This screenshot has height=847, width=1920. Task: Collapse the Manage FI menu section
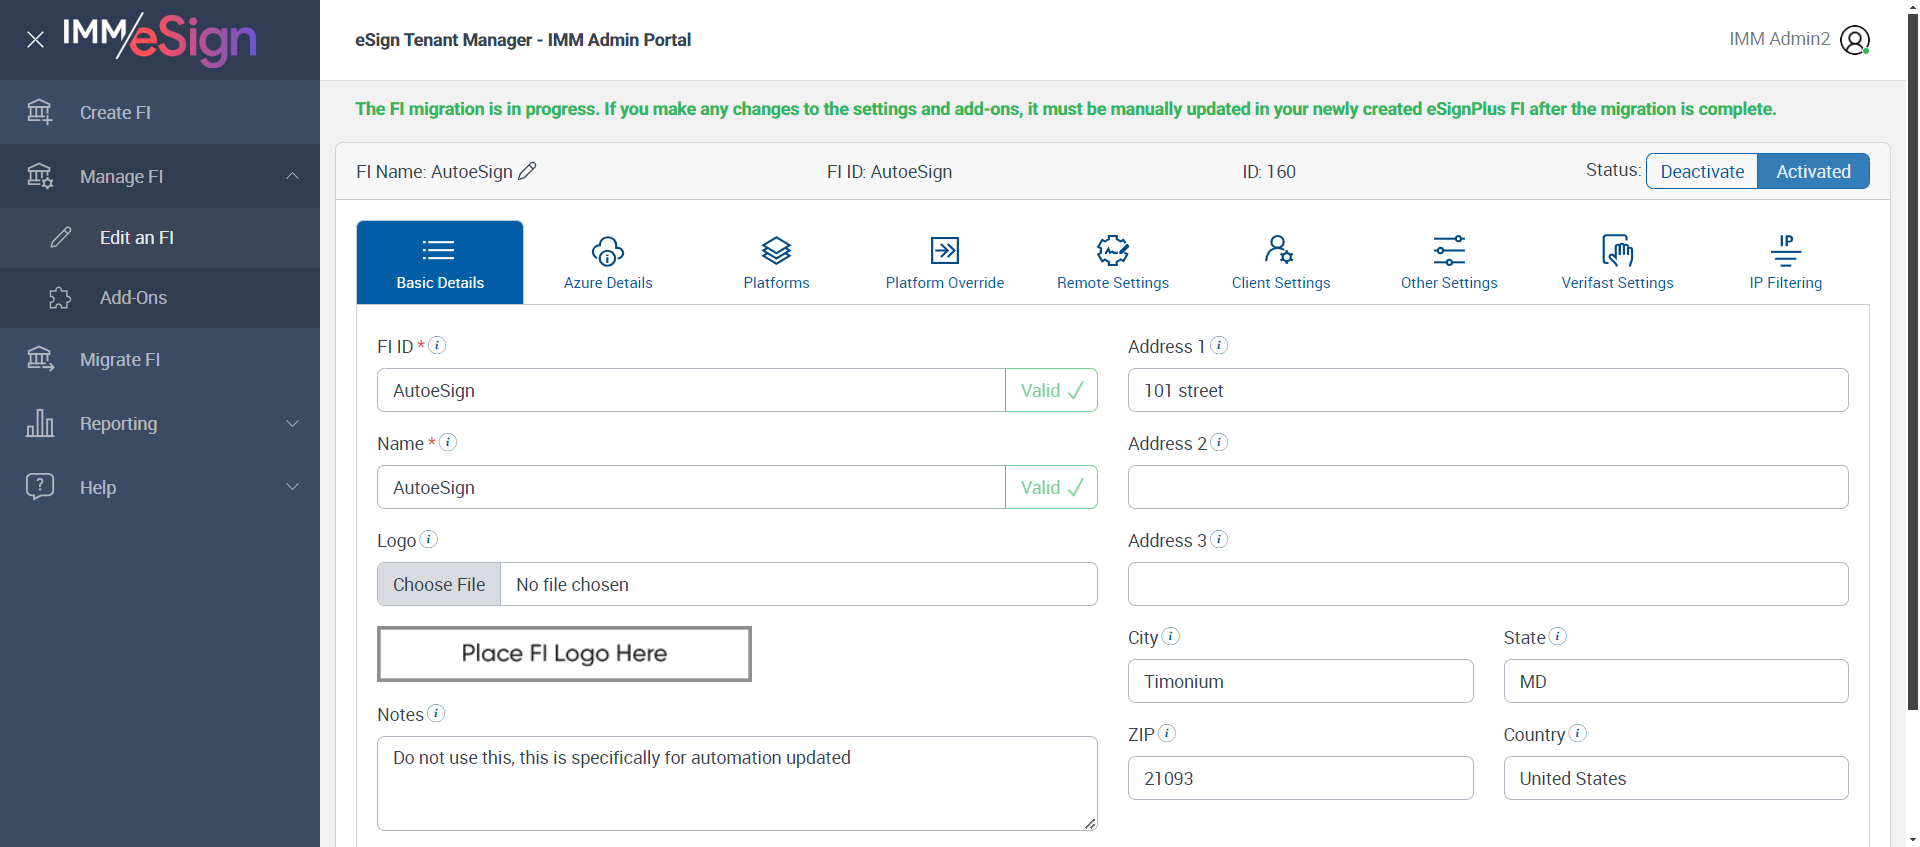pyautogui.click(x=292, y=176)
